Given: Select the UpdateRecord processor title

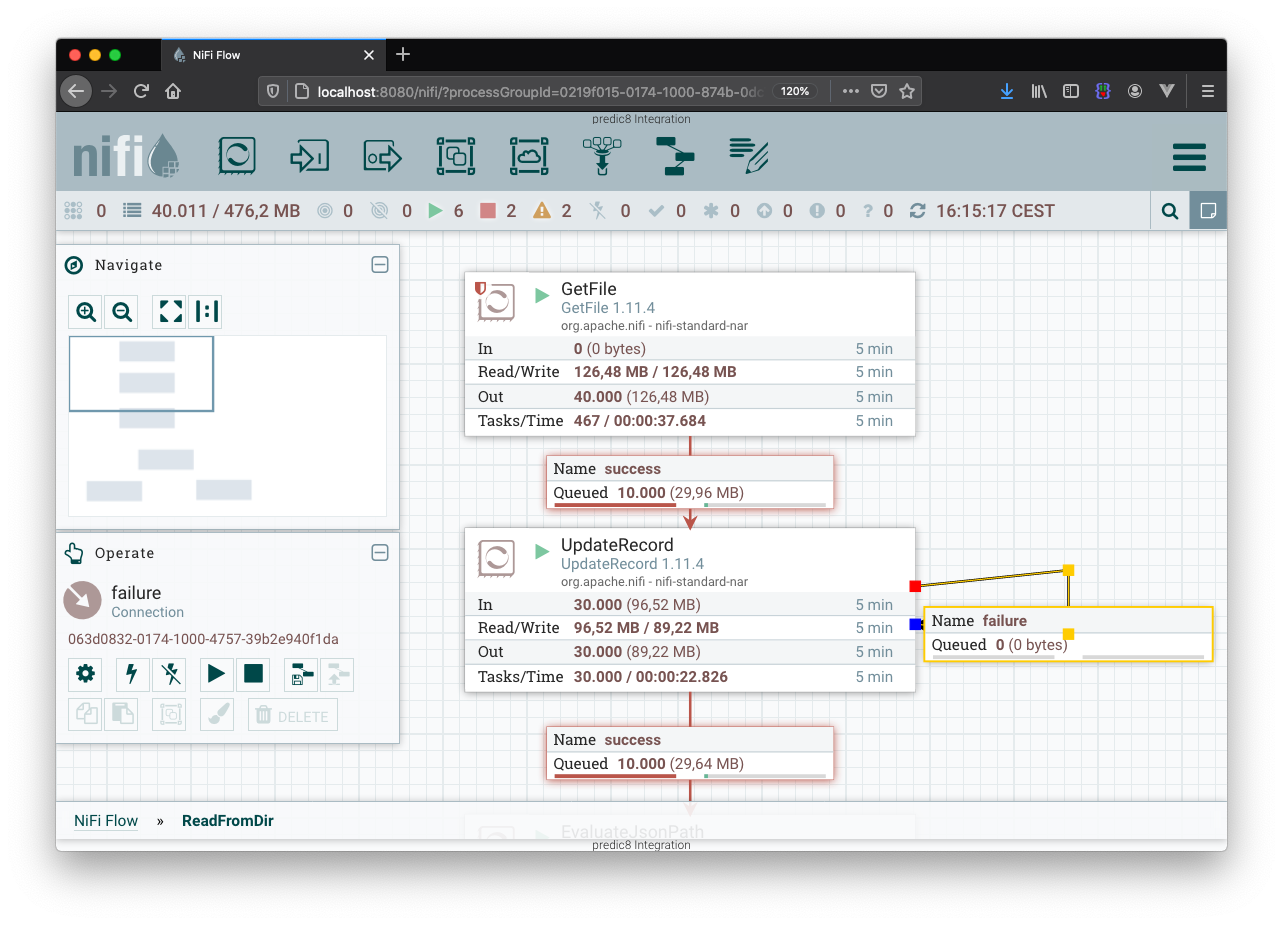Looking at the screenshot, I should pos(617,545).
